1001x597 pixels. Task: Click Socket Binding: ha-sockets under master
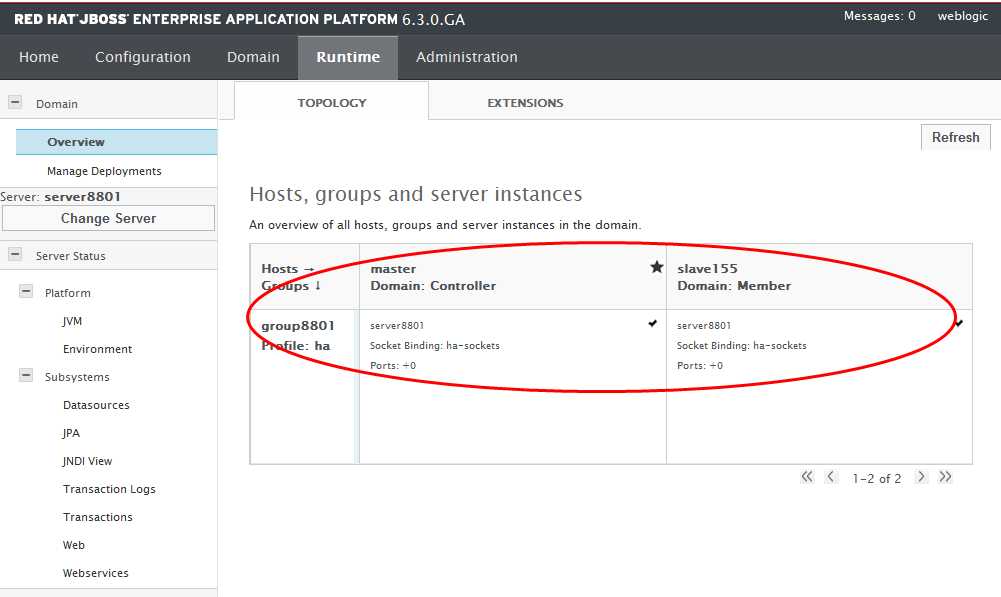click(435, 345)
